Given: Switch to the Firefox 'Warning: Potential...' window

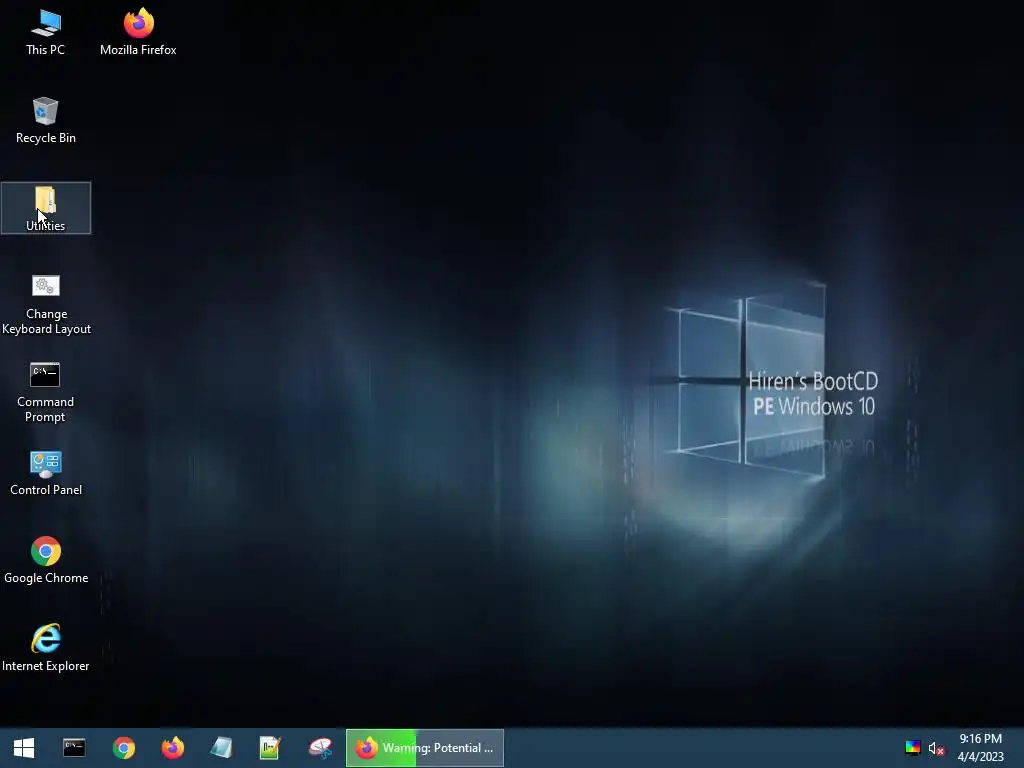Looking at the screenshot, I should (424, 748).
